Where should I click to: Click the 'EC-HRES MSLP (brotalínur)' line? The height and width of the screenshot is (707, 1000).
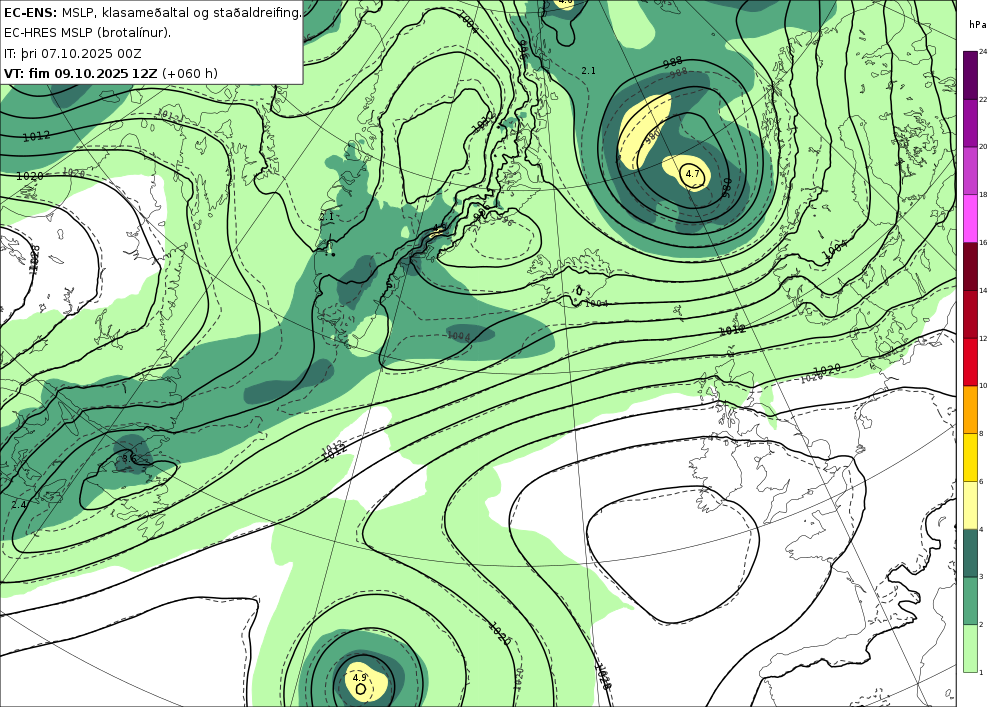pyautogui.click(x=87, y=33)
